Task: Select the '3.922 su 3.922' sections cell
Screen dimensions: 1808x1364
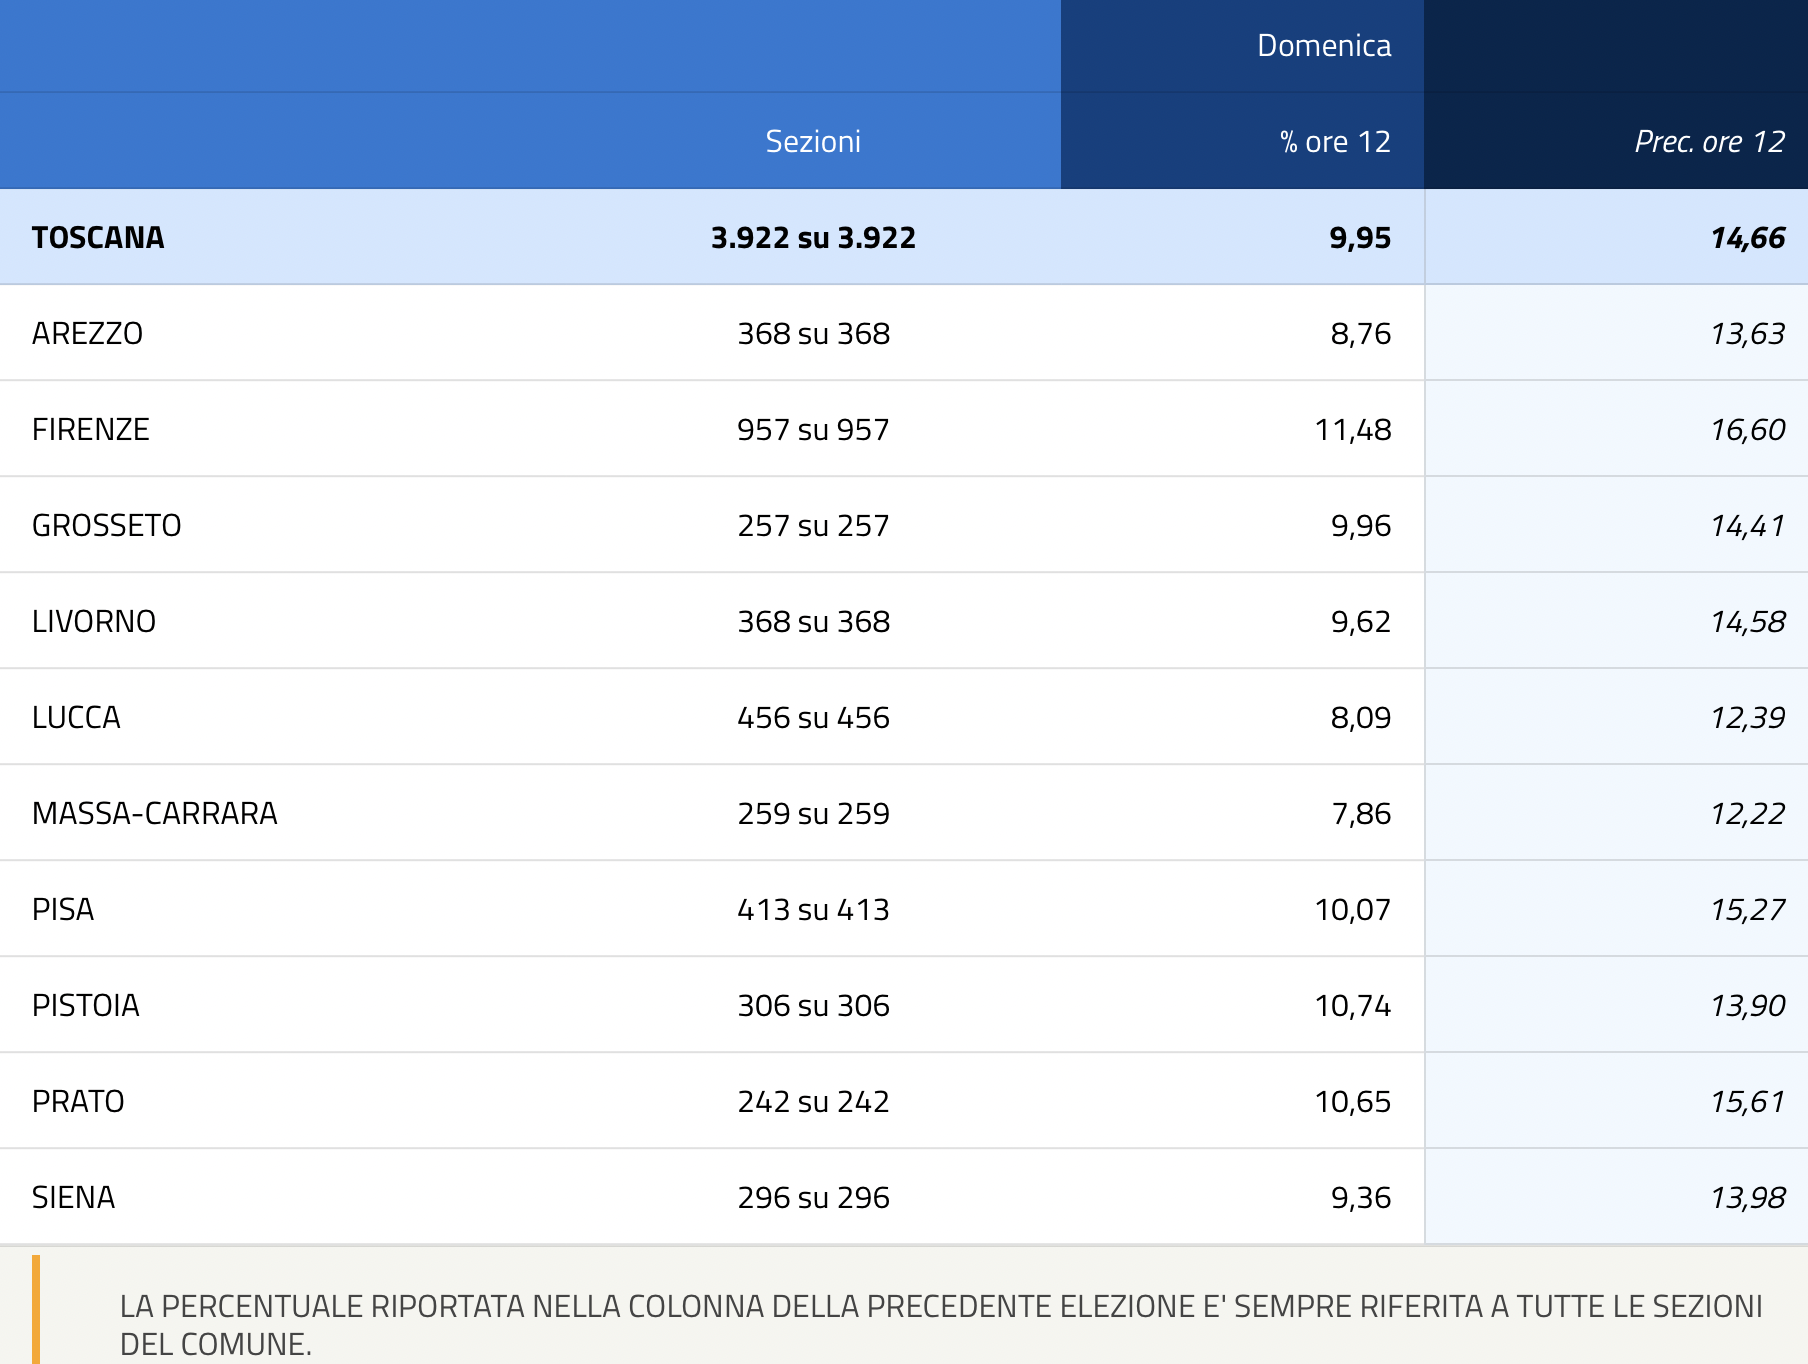Action: click(812, 237)
